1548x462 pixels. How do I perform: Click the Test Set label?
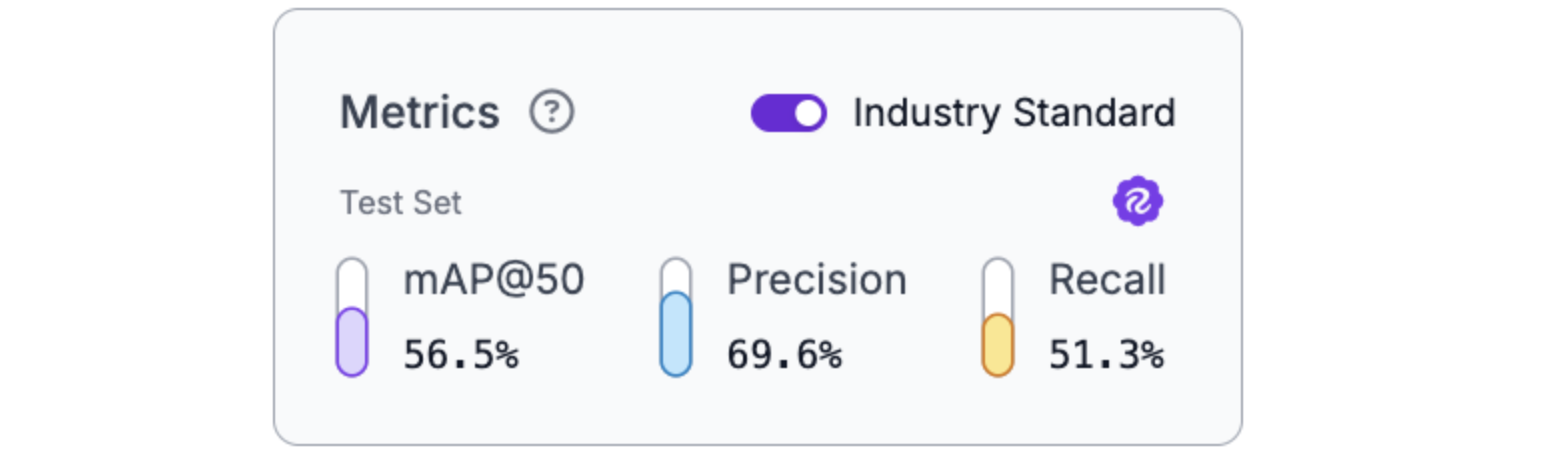[x=401, y=203]
